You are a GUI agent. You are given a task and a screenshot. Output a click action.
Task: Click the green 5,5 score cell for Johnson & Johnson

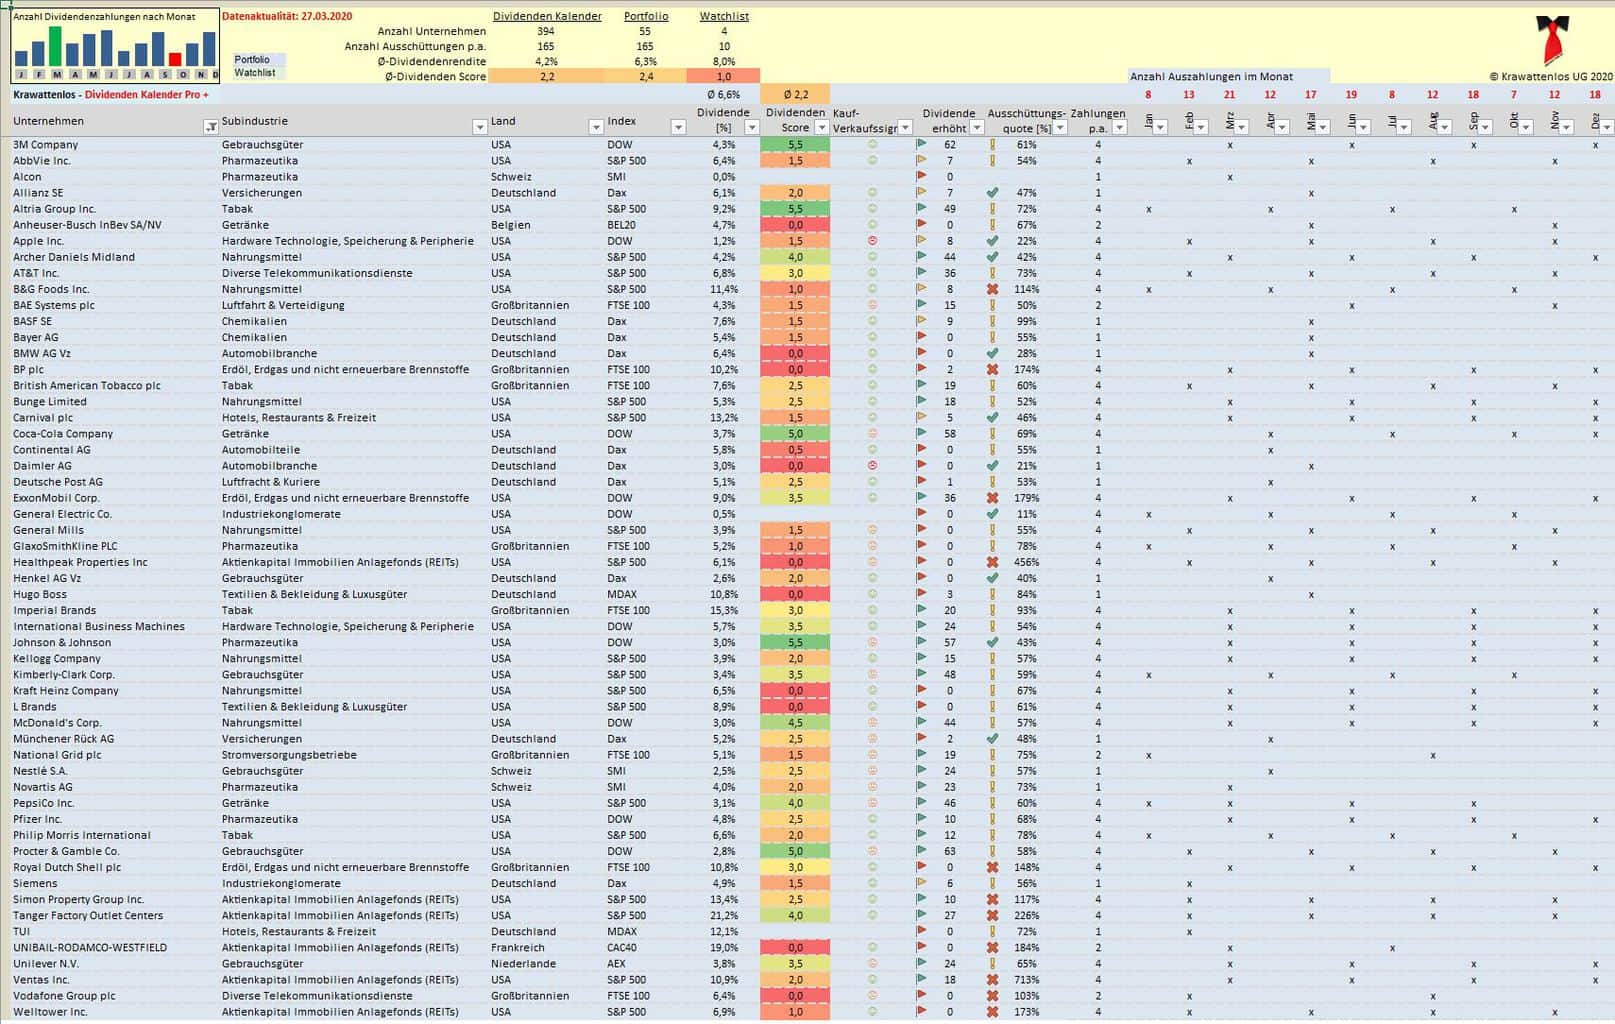pos(795,643)
